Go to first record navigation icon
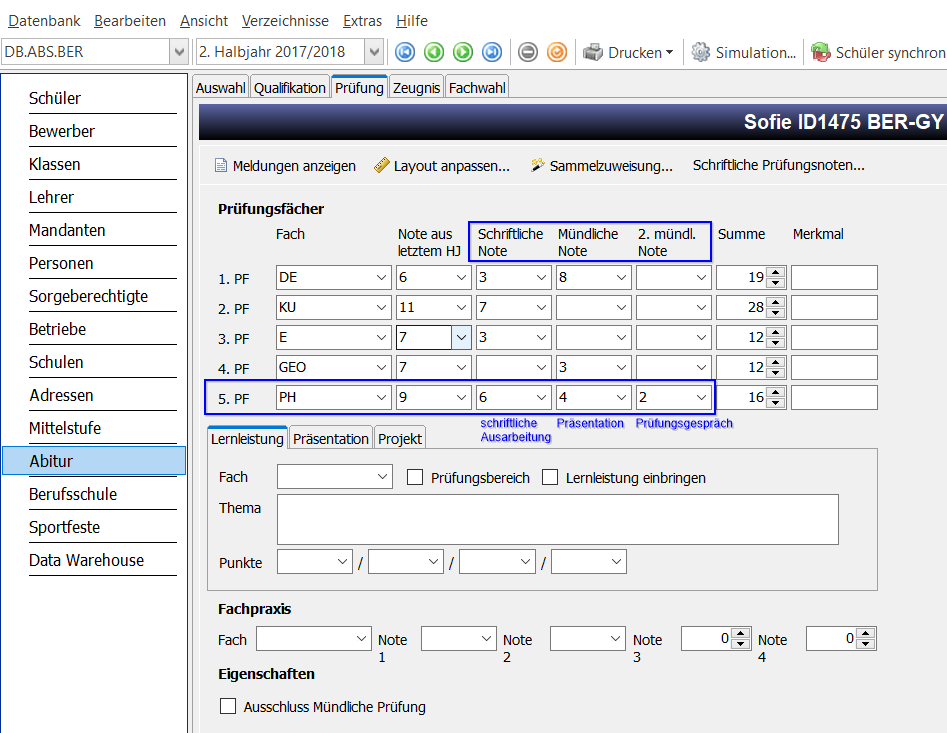This screenshot has height=733, width=947. tap(405, 53)
